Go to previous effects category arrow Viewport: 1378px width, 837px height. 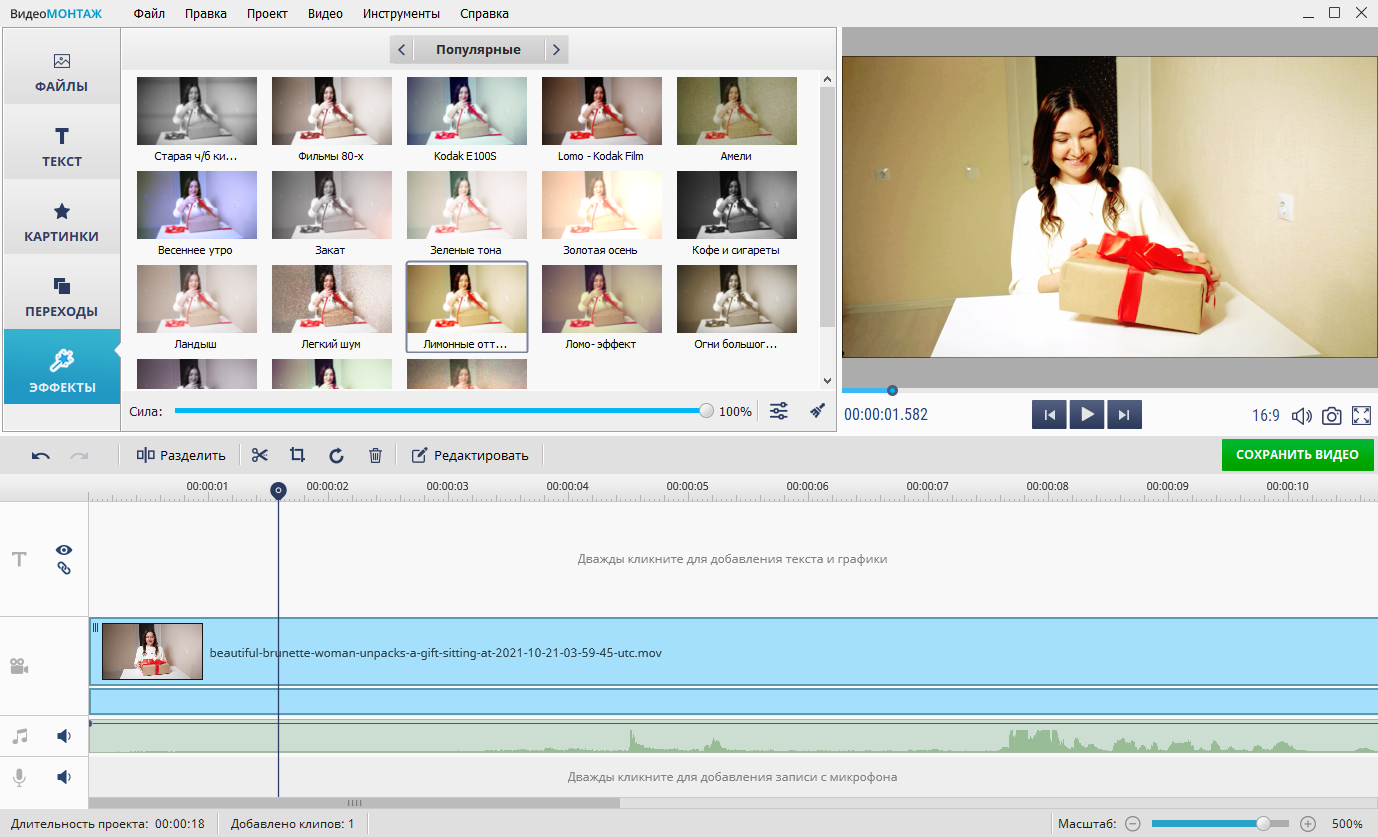tap(401, 49)
